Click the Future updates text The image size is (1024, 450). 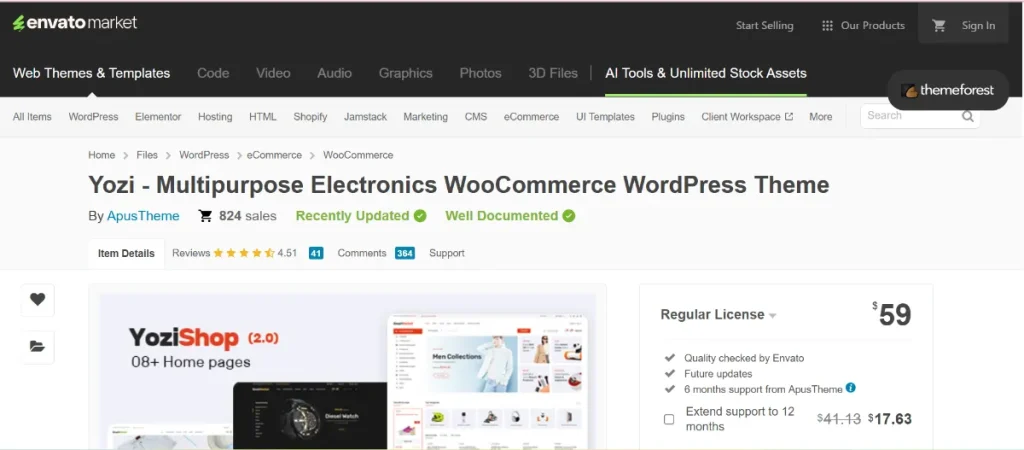(x=718, y=374)
